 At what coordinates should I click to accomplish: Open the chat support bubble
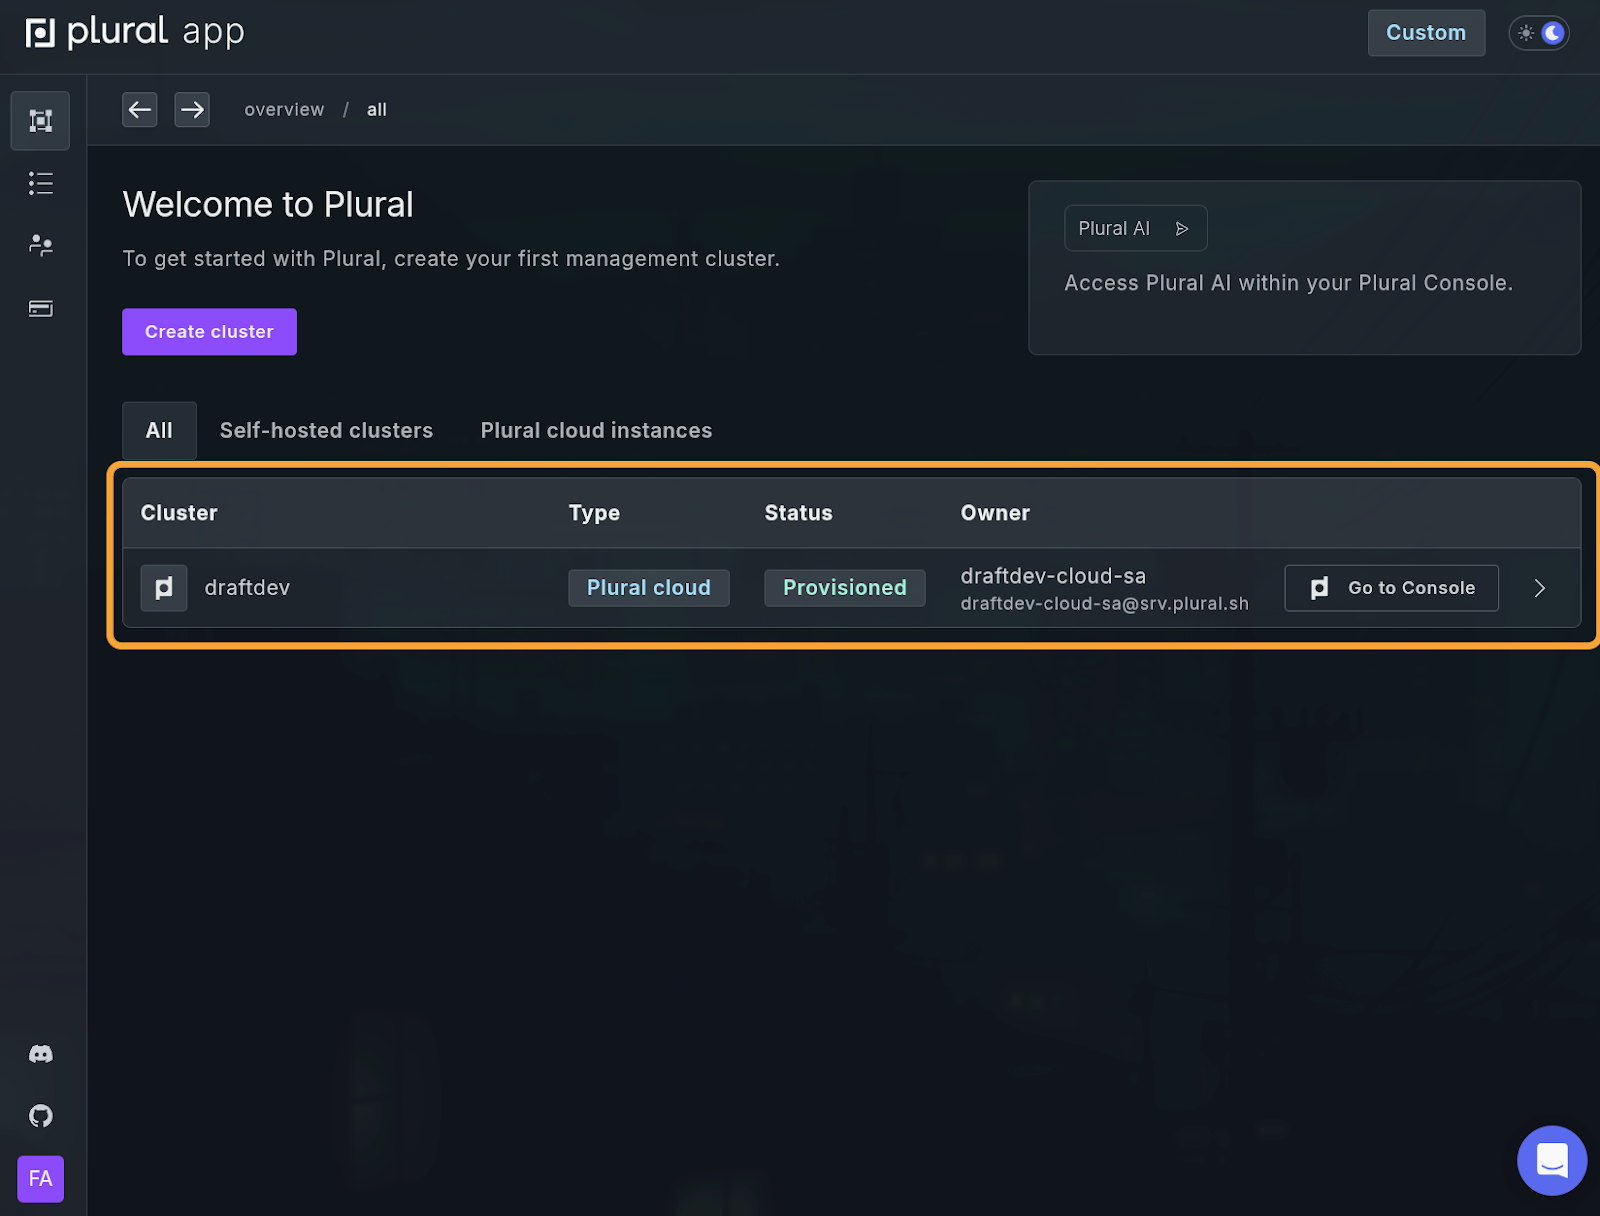1551,1160
